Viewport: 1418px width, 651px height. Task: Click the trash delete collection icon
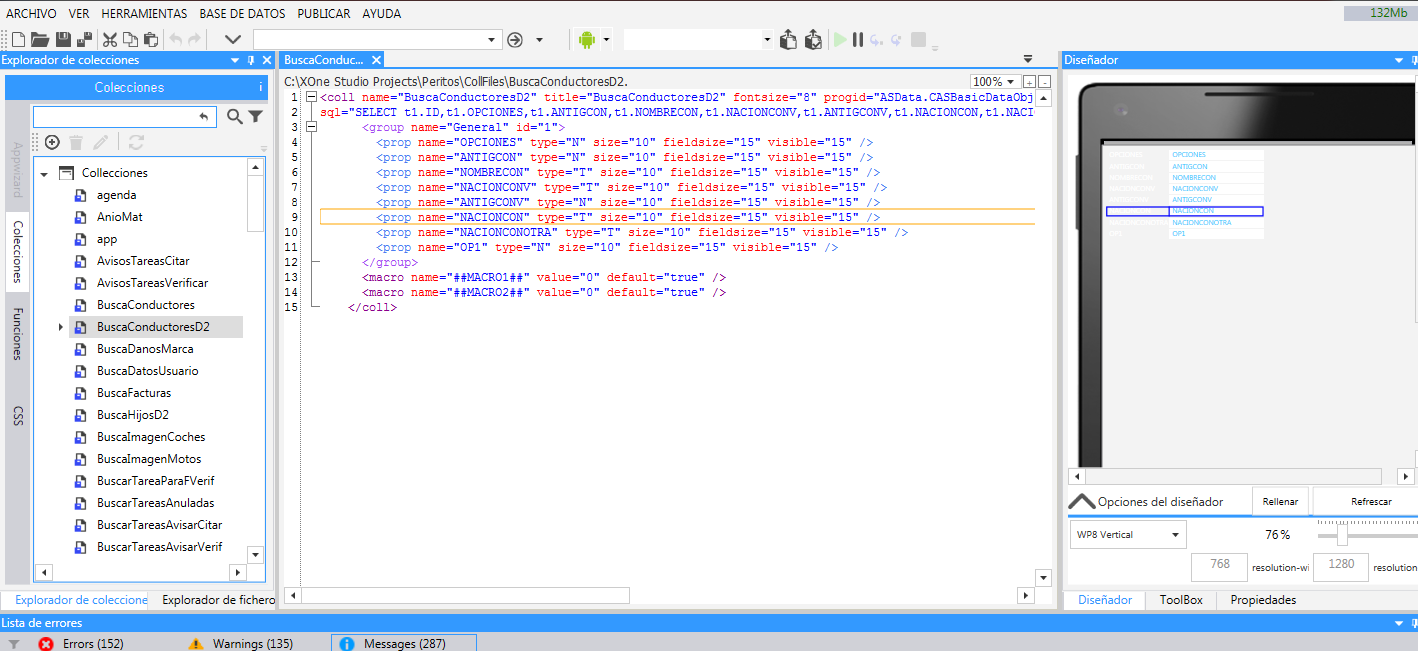pos(75,143)
